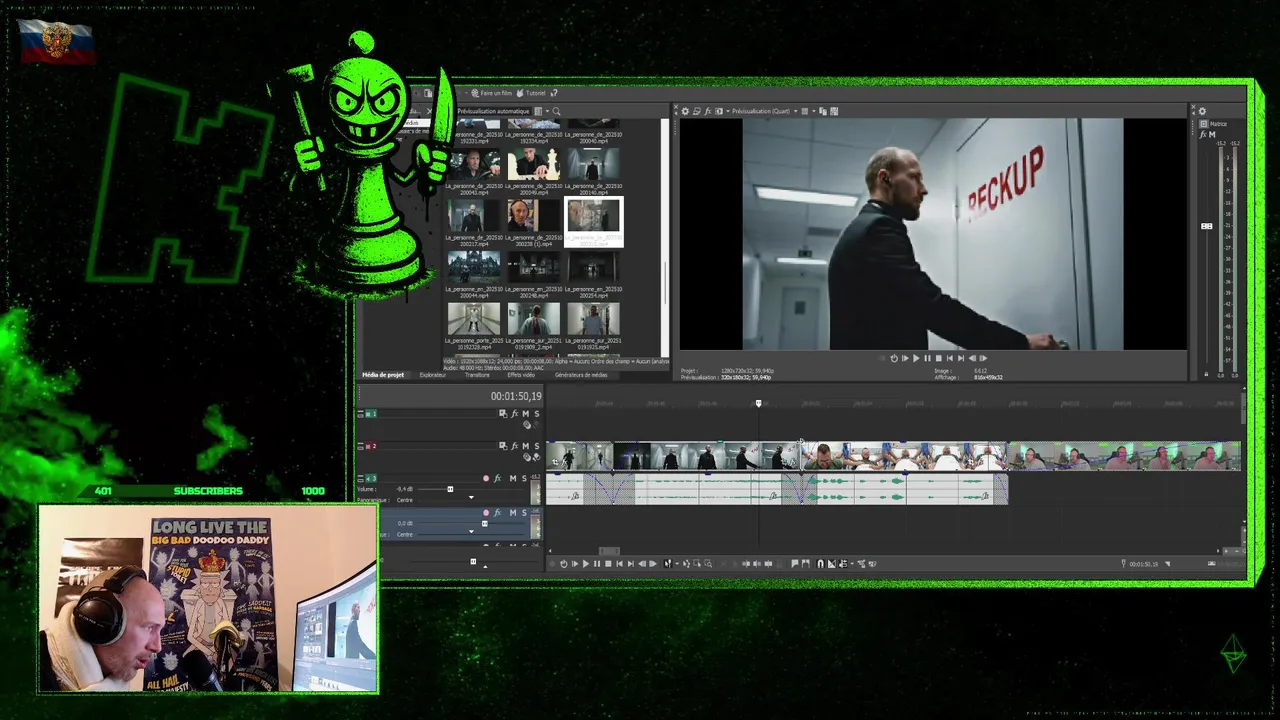The image size is (1280, 720).
Task: Mute audio track 3
Action: pos(513,478)
